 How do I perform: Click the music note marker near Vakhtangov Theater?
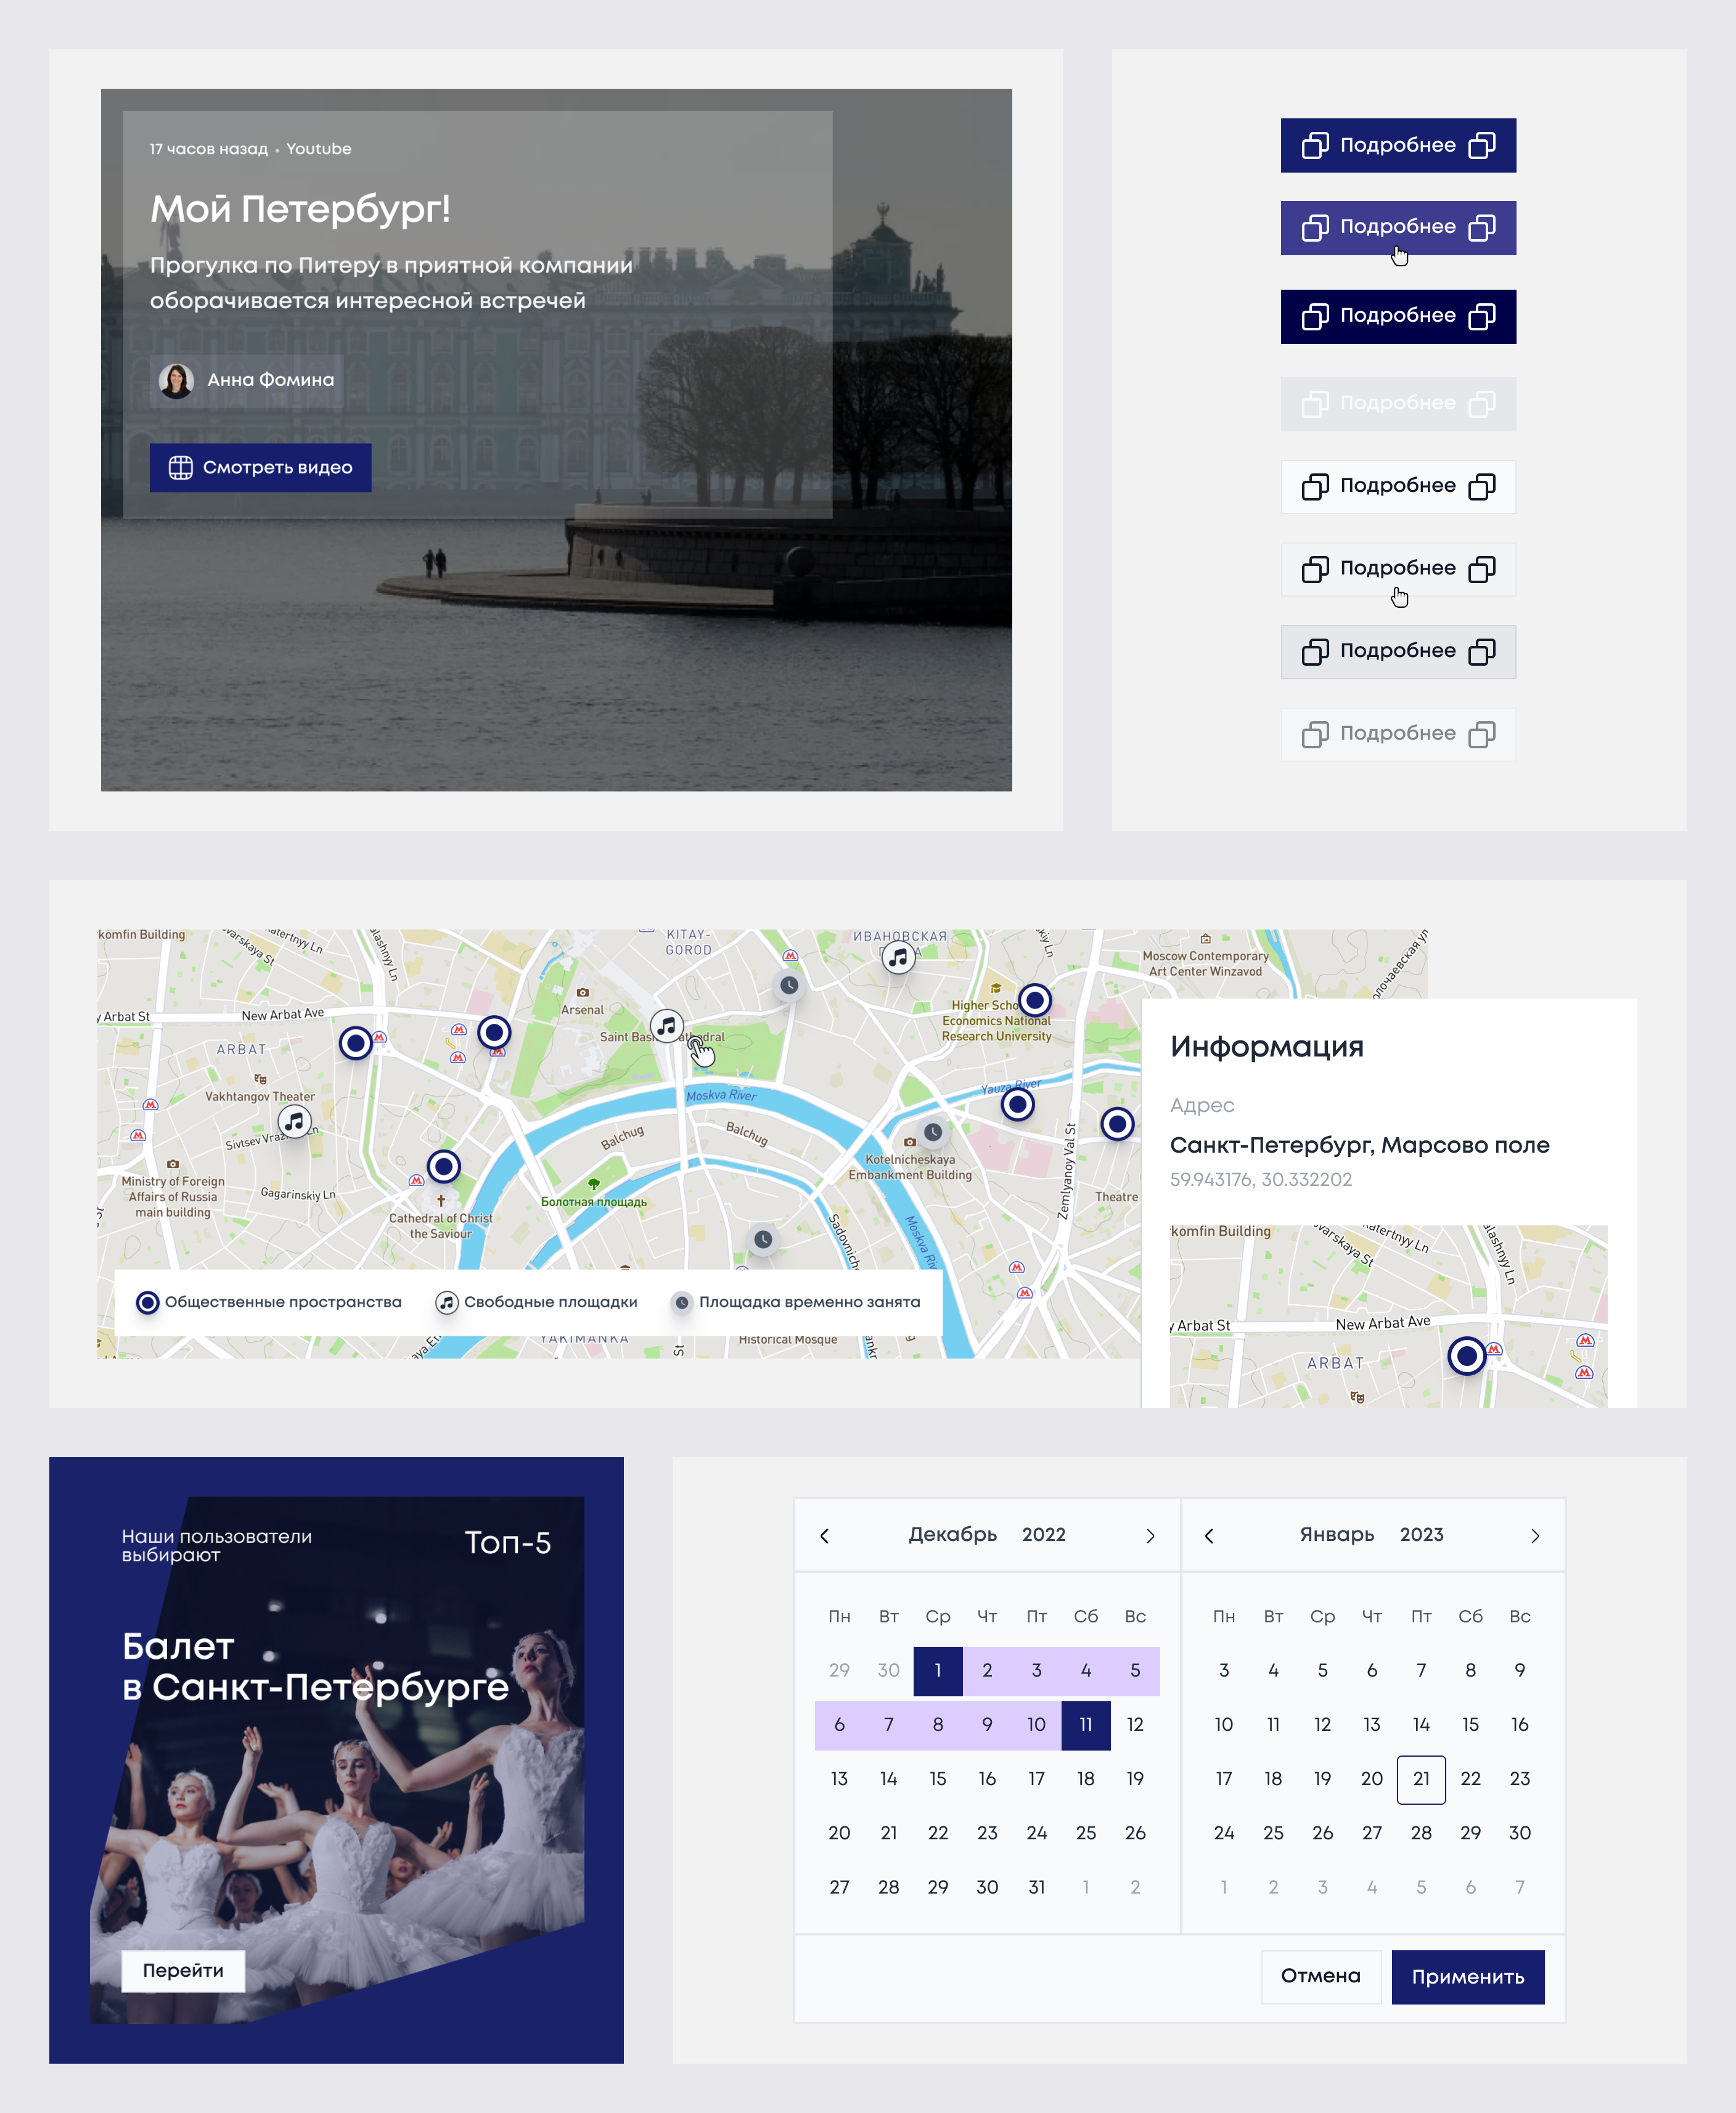point(294,1122)
